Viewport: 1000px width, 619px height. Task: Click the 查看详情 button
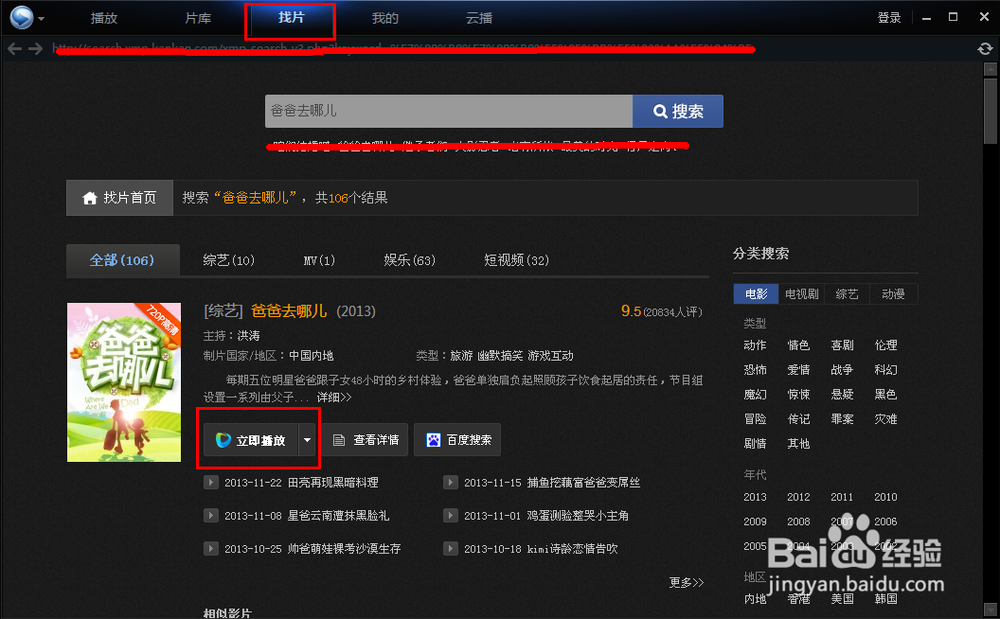point(366,439)
